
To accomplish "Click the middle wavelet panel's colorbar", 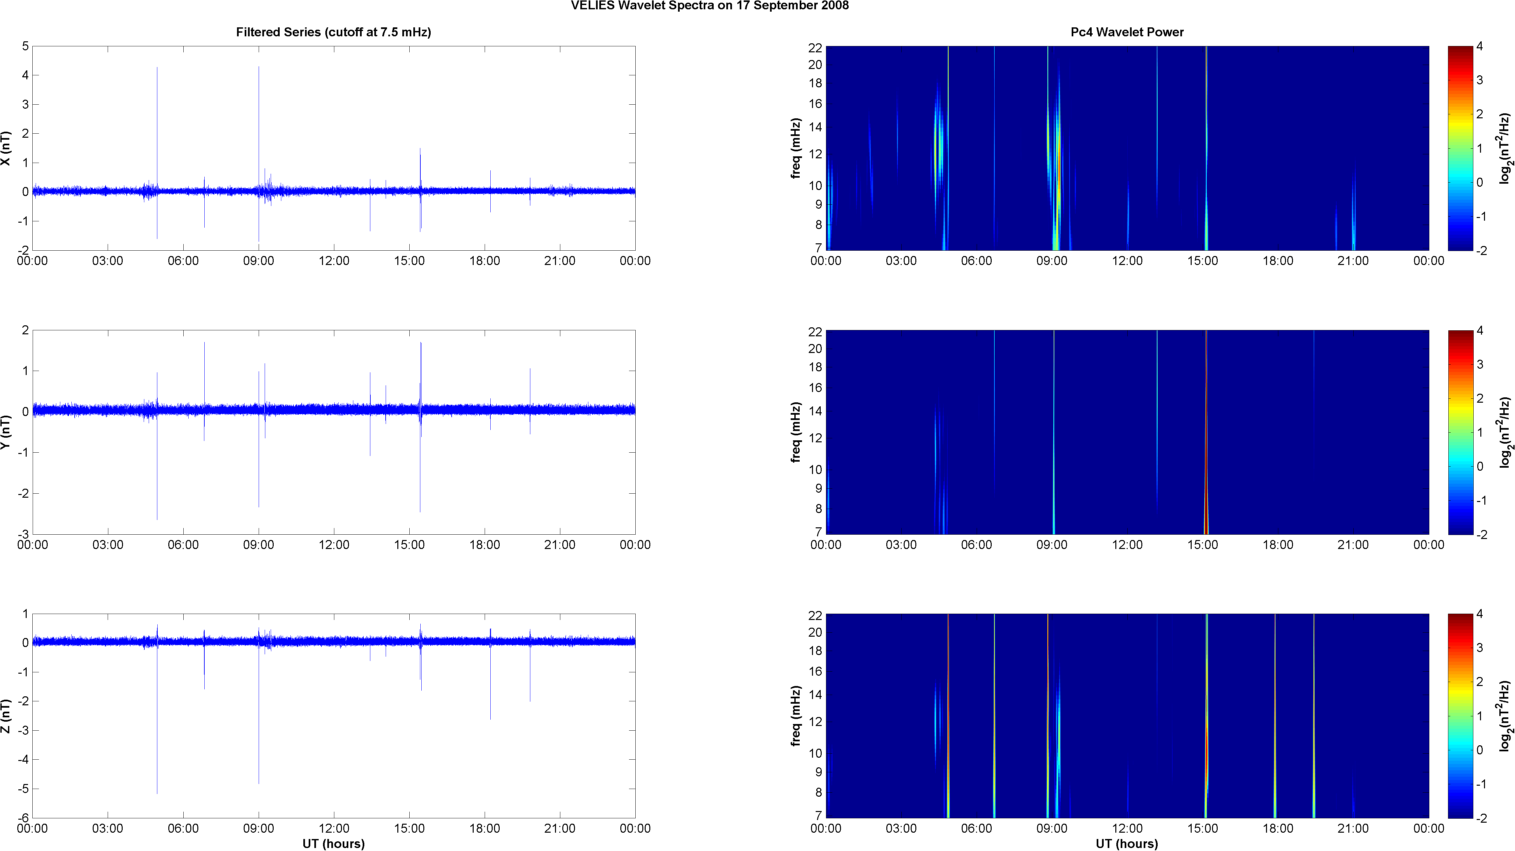I will 1460,432.
